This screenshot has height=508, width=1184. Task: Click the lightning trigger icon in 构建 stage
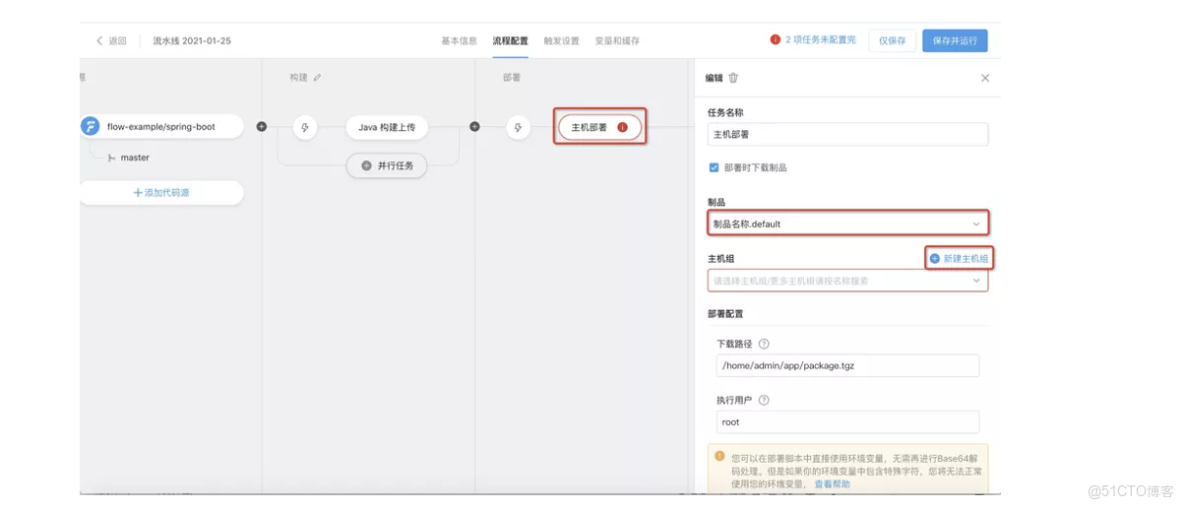click(x=305, y=128)
